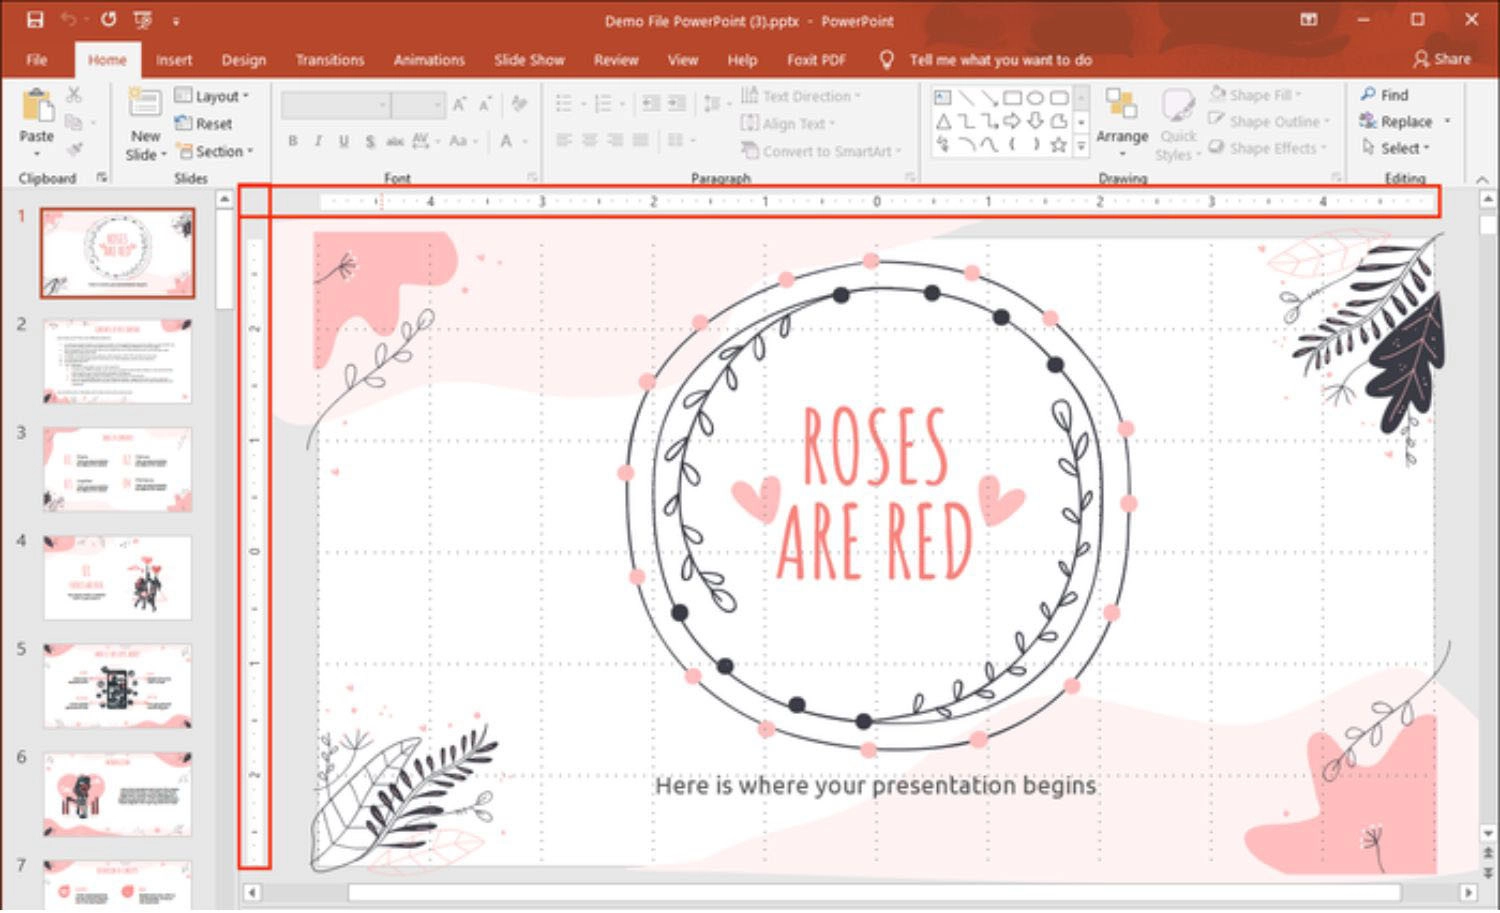Open the Shape Outline color menu
This screenshot has height=913, width=1500.
1268,121
